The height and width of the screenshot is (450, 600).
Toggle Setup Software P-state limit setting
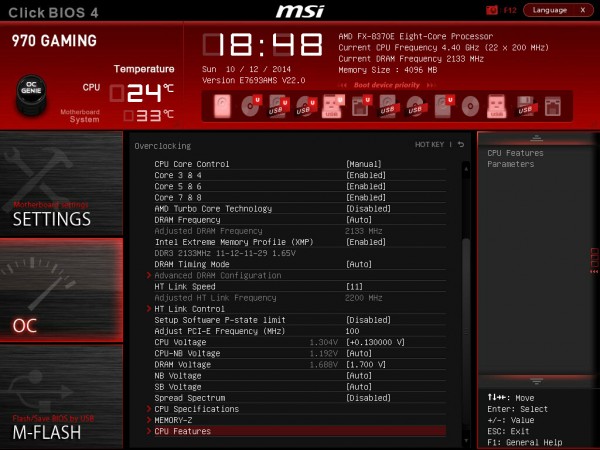[x=368, y=320]
